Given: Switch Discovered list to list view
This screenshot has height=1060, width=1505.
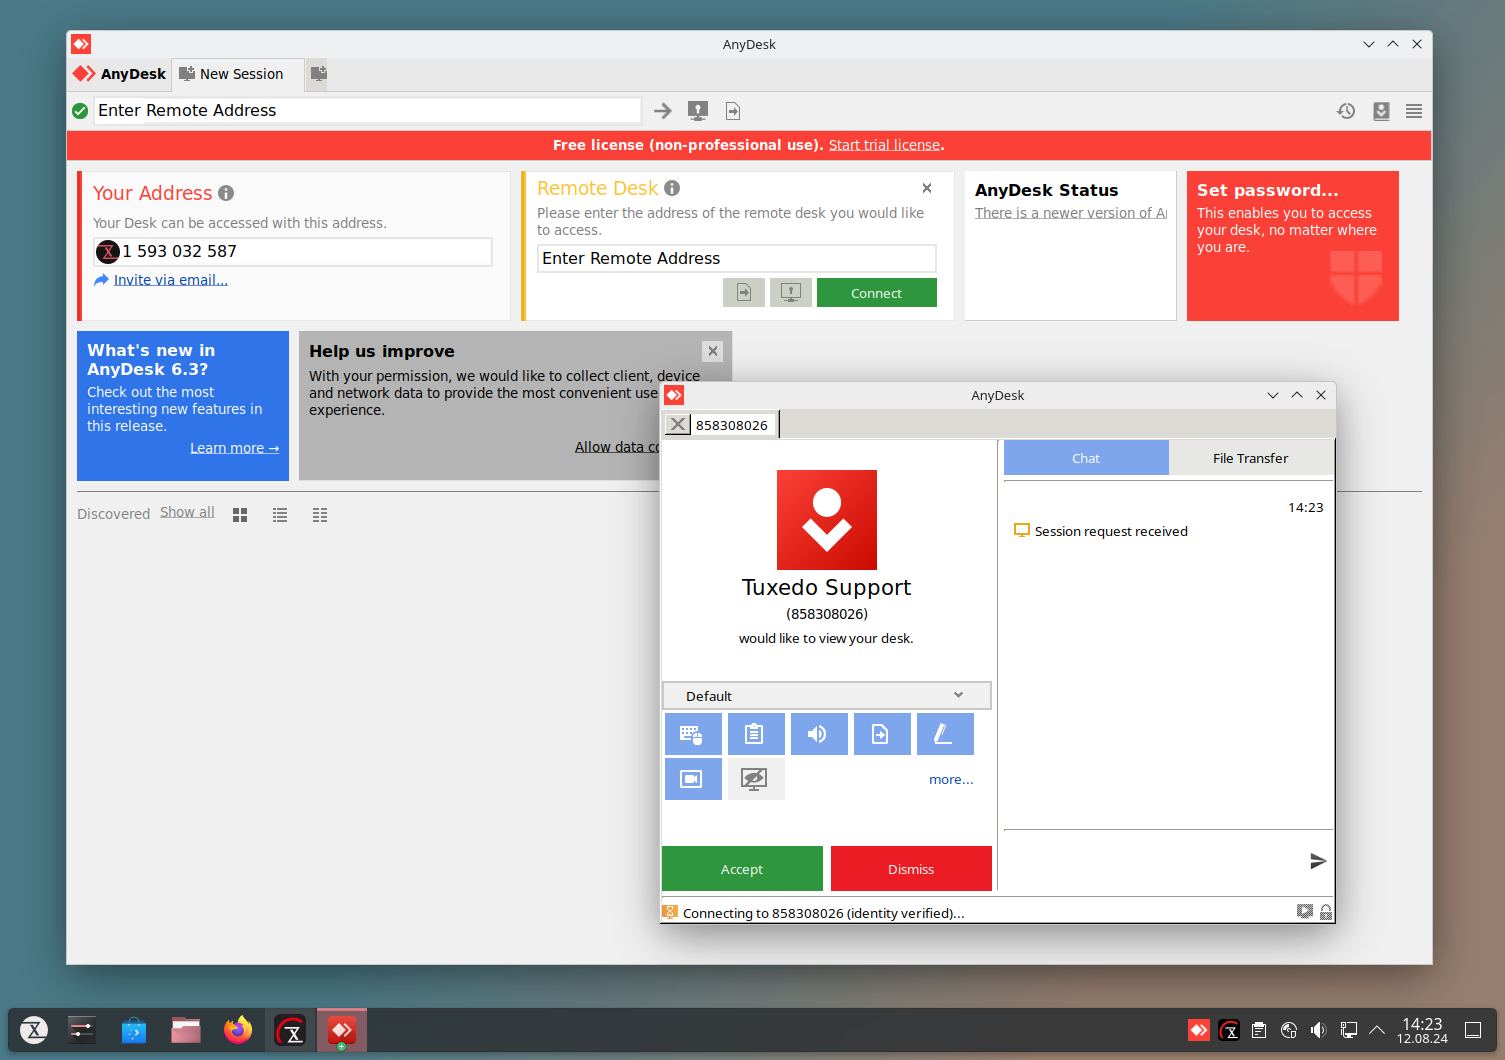Looking at the screenshot, I should click(280, 515).
